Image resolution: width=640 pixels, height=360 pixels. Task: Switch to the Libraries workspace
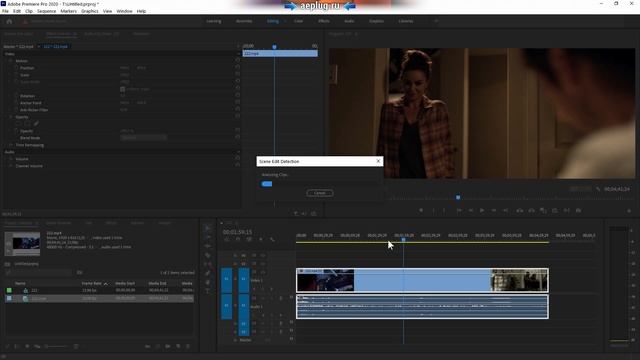click(x=406, y=21)
